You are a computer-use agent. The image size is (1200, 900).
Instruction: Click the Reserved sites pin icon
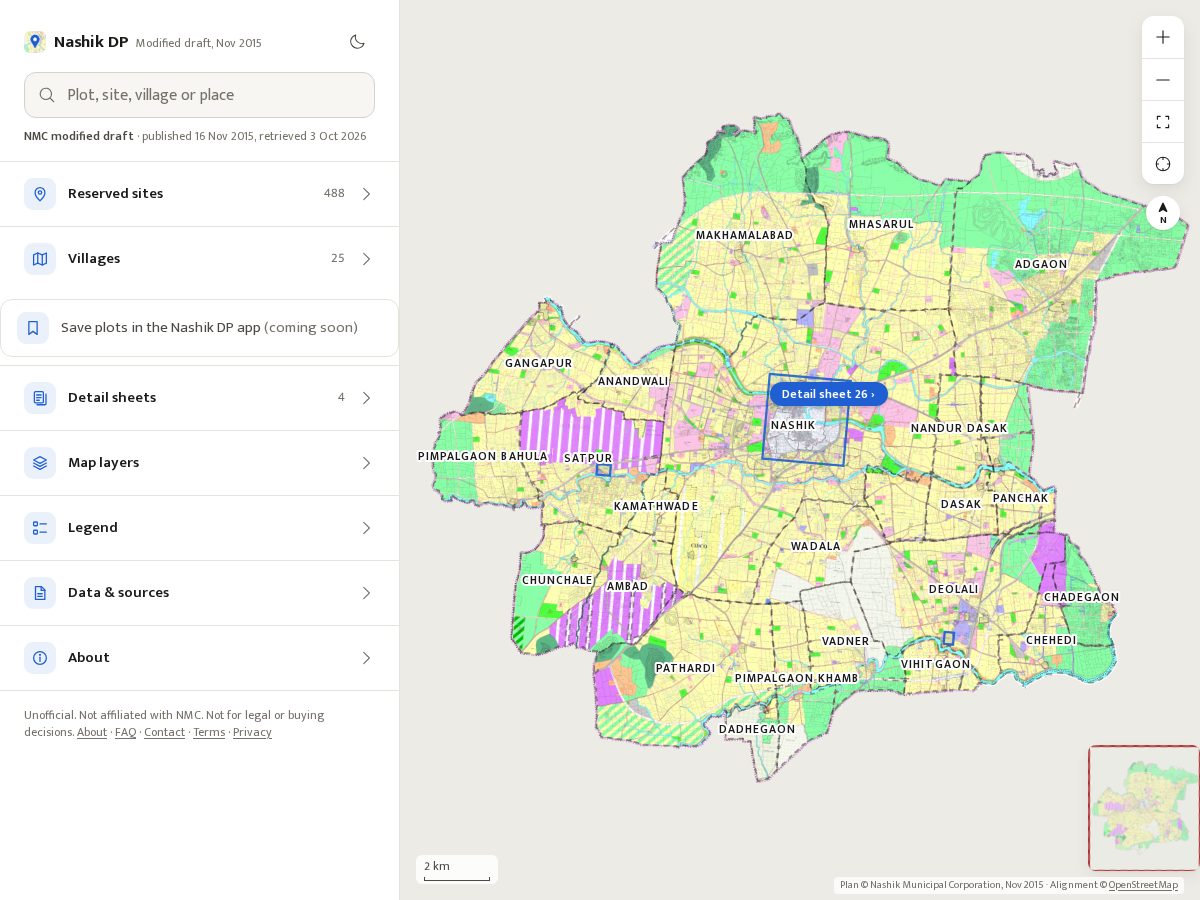click(x=40, y=194)
